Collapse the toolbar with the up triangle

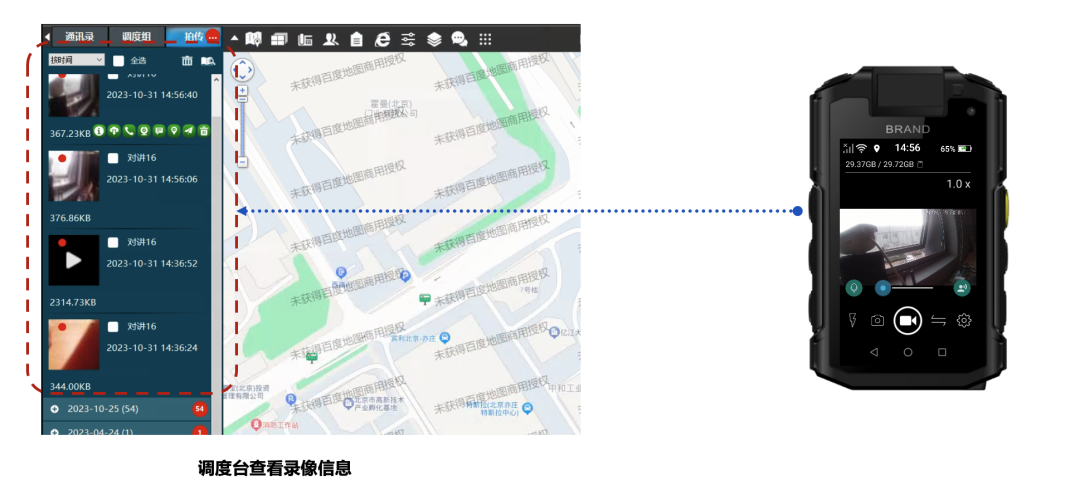click(x=234, y=39)
